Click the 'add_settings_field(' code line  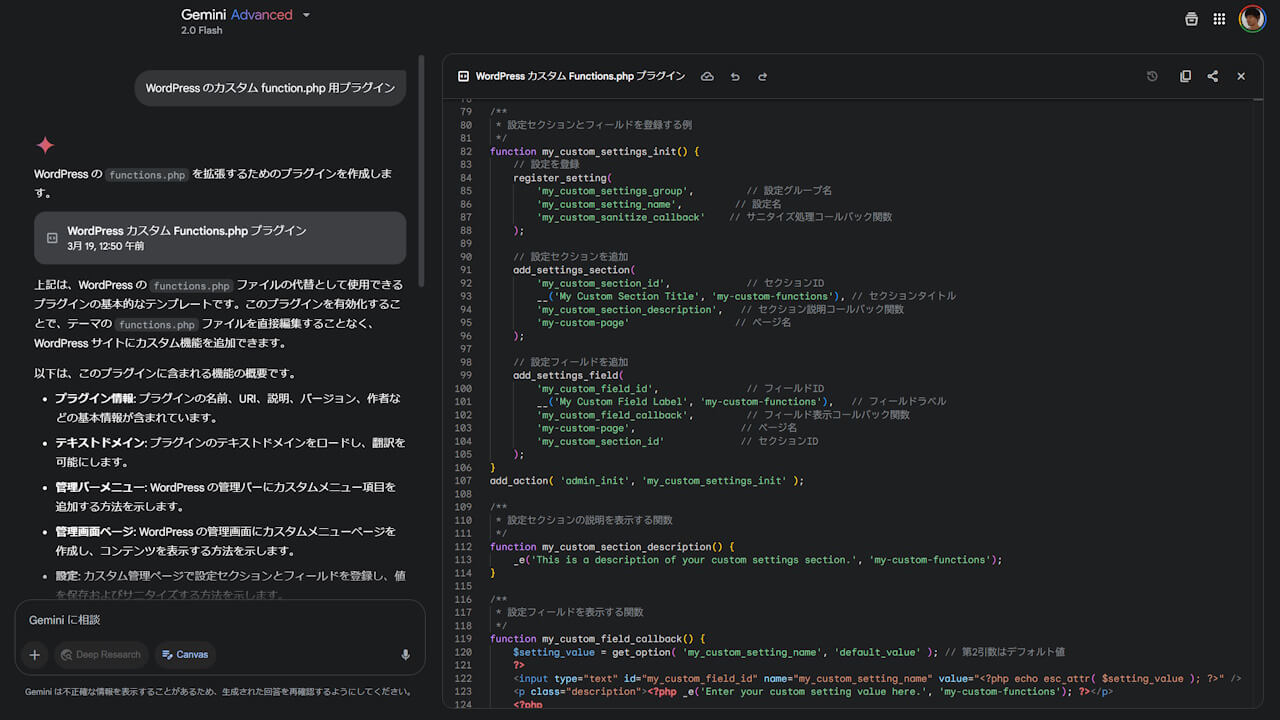567,375
